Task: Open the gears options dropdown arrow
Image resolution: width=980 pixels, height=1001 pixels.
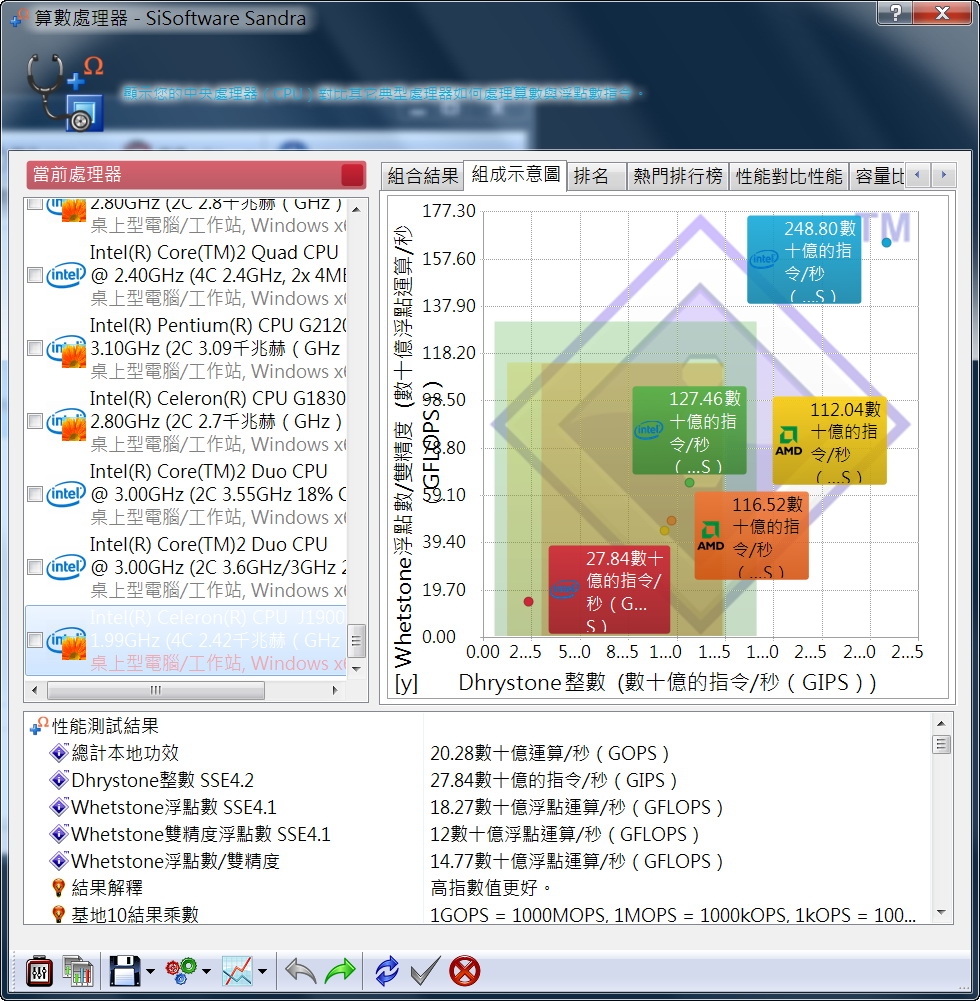Action: click(x=206, y=972)
